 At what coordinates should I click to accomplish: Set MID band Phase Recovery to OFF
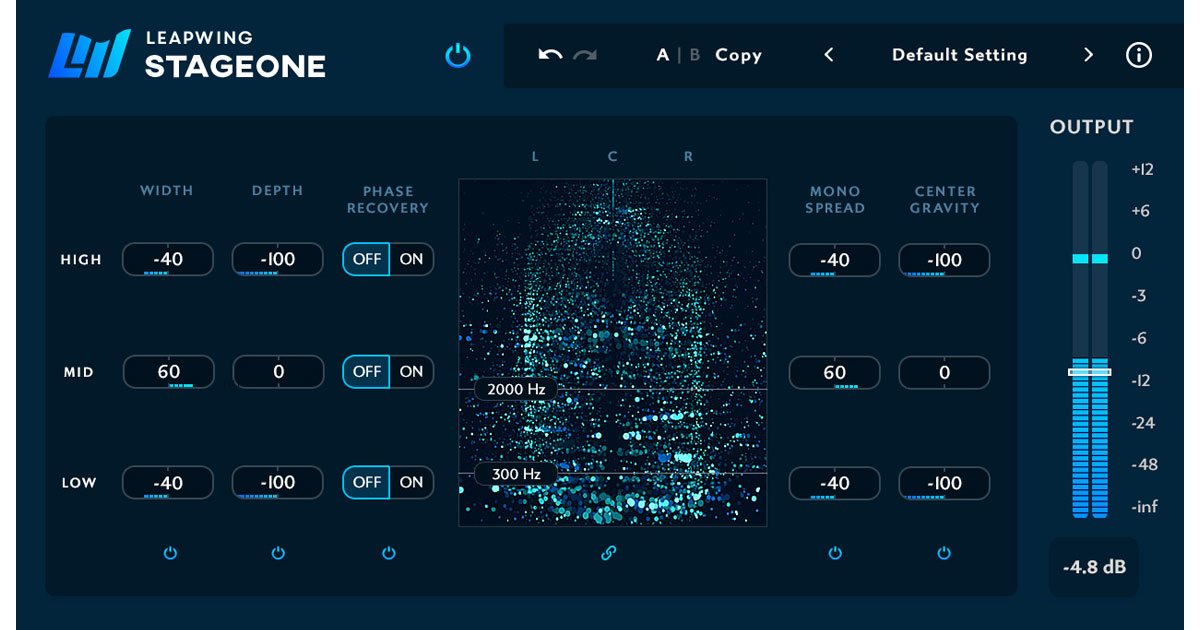point(366,371)
